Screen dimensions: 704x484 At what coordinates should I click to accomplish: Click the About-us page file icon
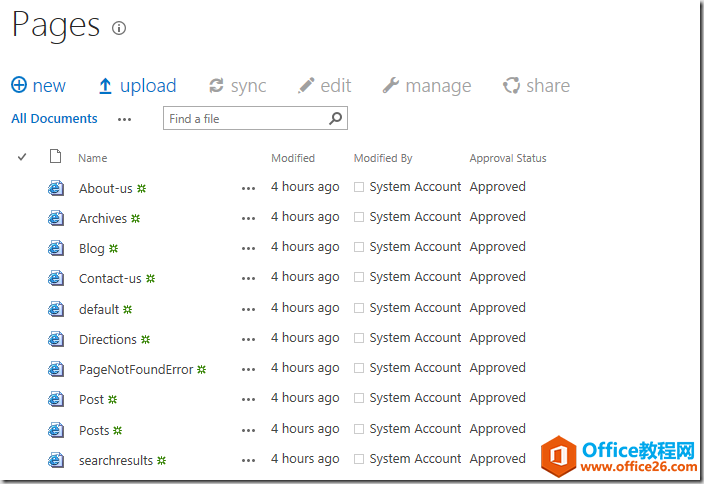pyautogui.click(x=57, y=188)
